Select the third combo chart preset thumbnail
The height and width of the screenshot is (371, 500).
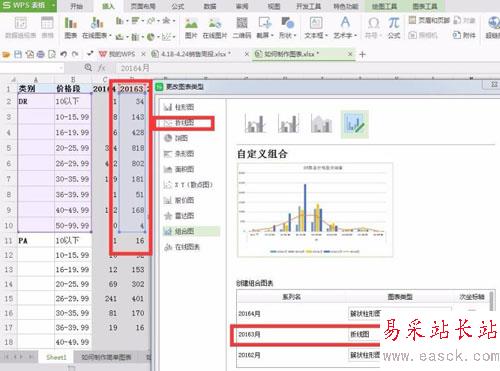[x=321, y=124]
